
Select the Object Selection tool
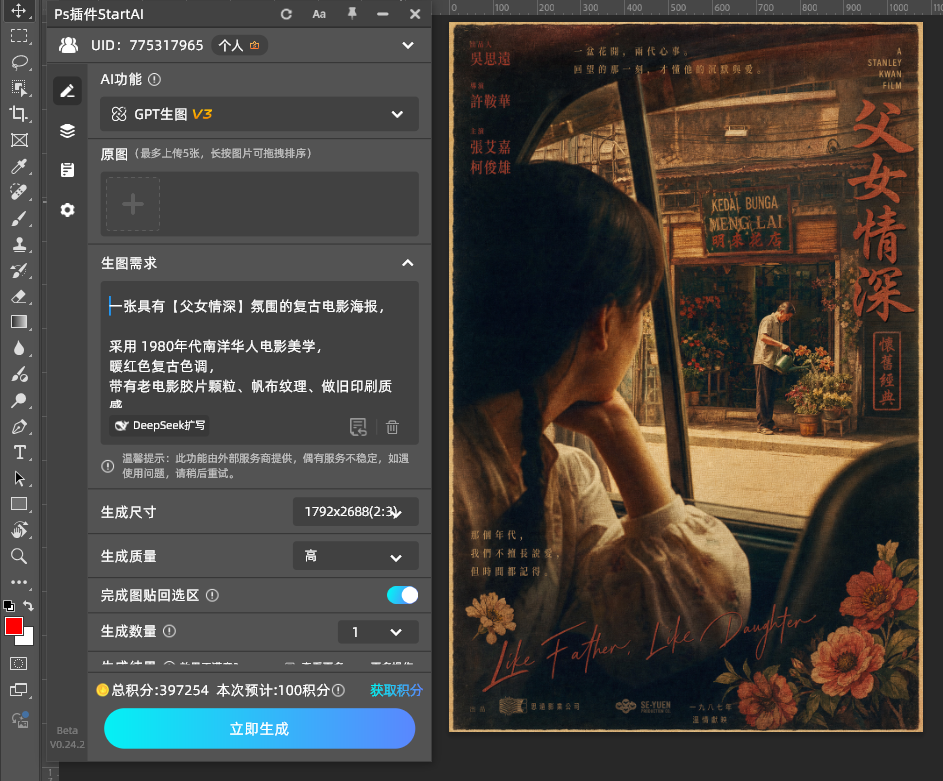tap(19, 88)
